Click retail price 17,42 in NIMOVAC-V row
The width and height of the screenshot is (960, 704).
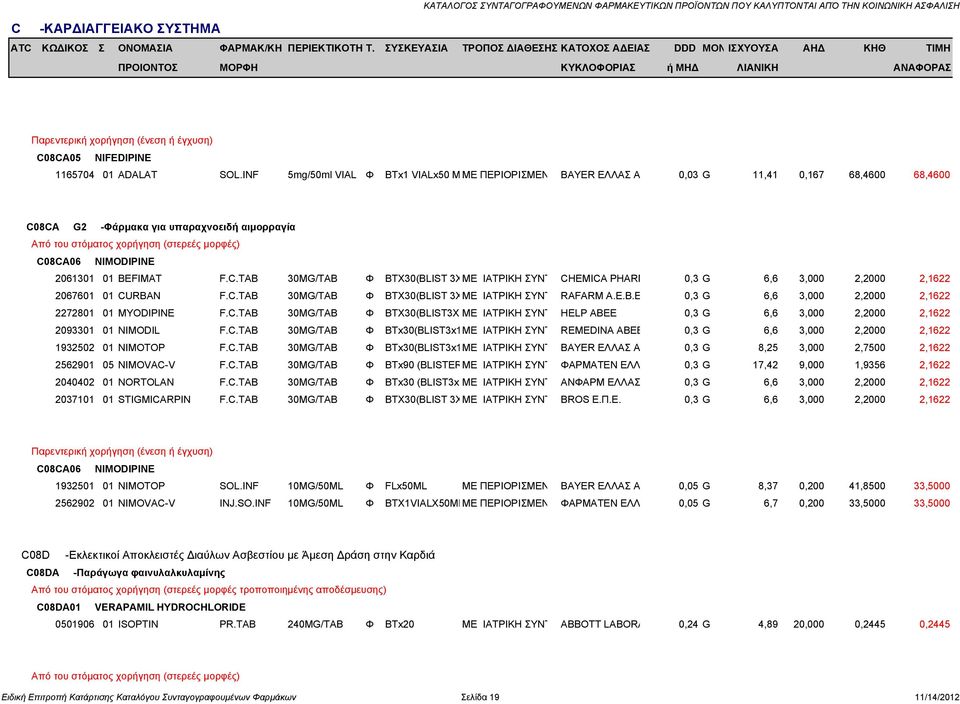(765, 365)
